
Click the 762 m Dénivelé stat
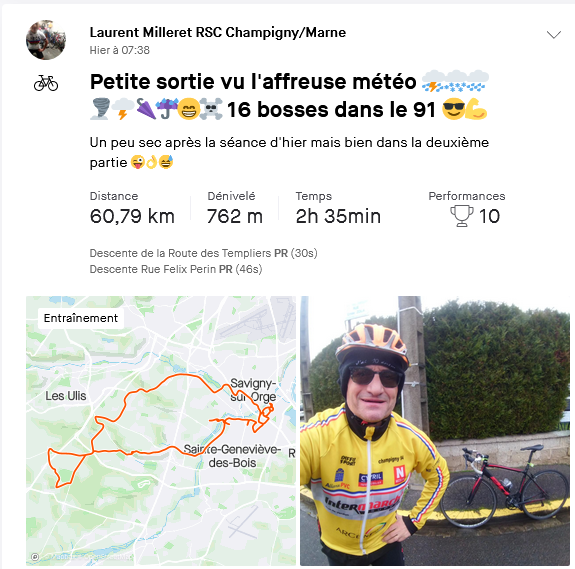[x=235, y=216]
